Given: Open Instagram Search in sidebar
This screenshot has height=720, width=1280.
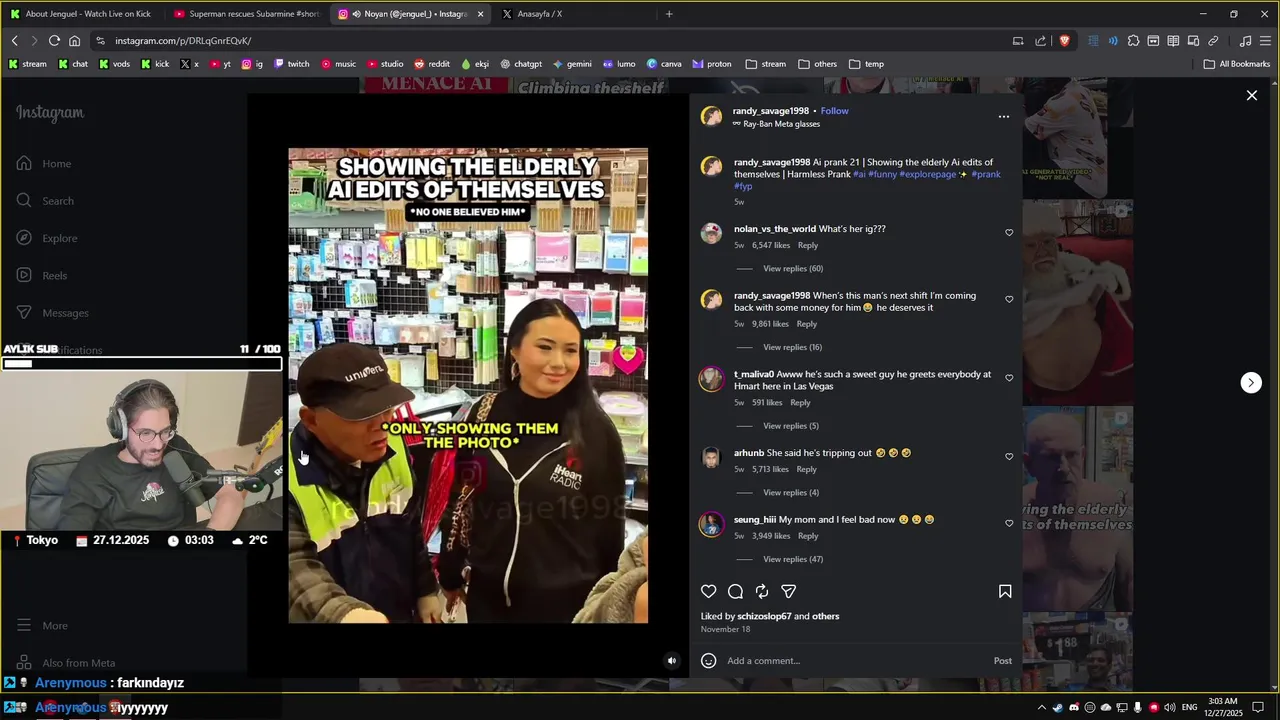Looking at the screenshot, I should 45,201.
